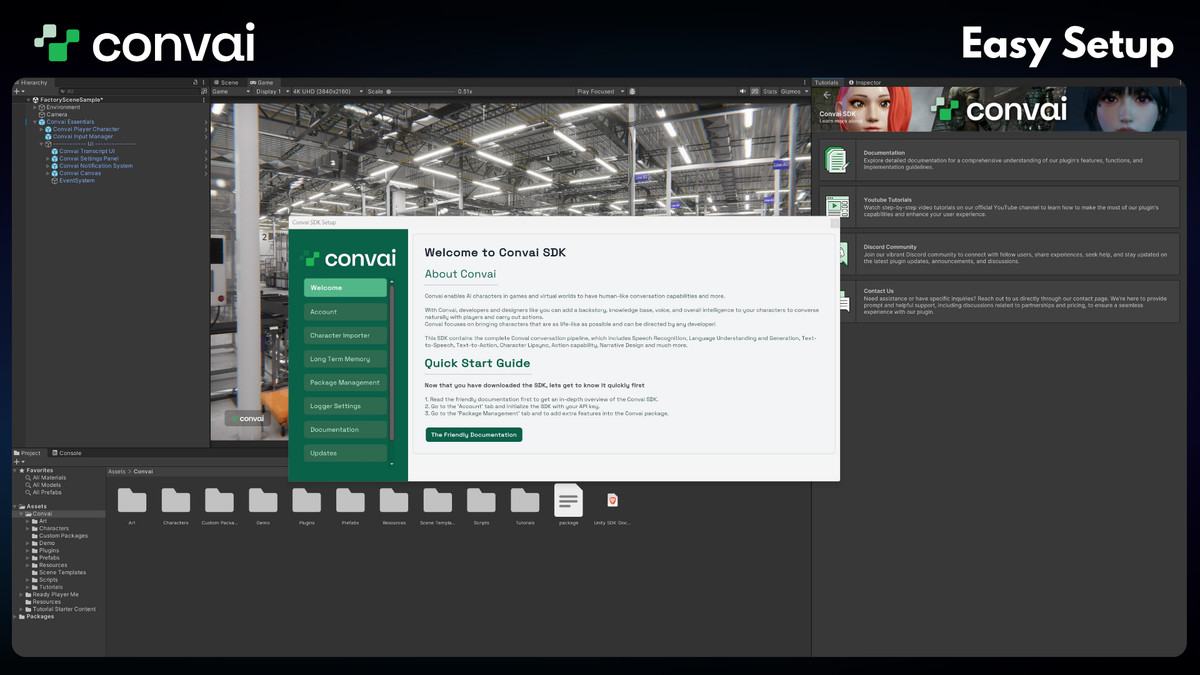Image resolution: width=1200 pixels, height=675 pixels.
Task: Expand Convai Notification System in the Hierarchy
Action: (48, 166)
